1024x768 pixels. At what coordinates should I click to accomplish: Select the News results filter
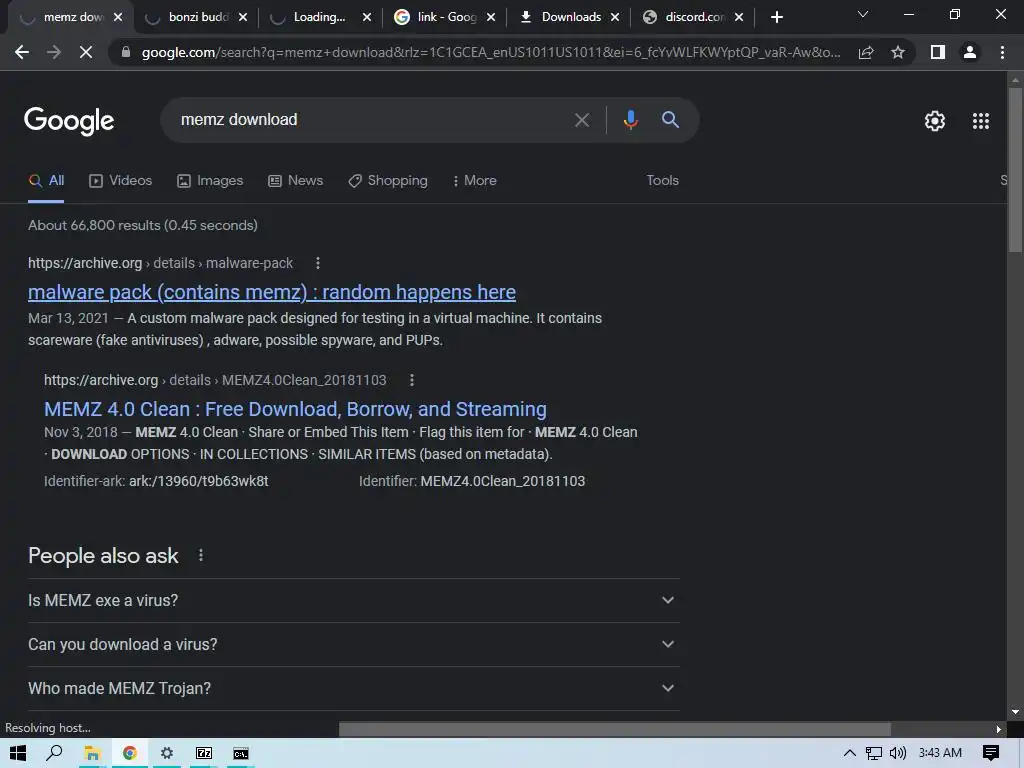[x=296, y=181]
